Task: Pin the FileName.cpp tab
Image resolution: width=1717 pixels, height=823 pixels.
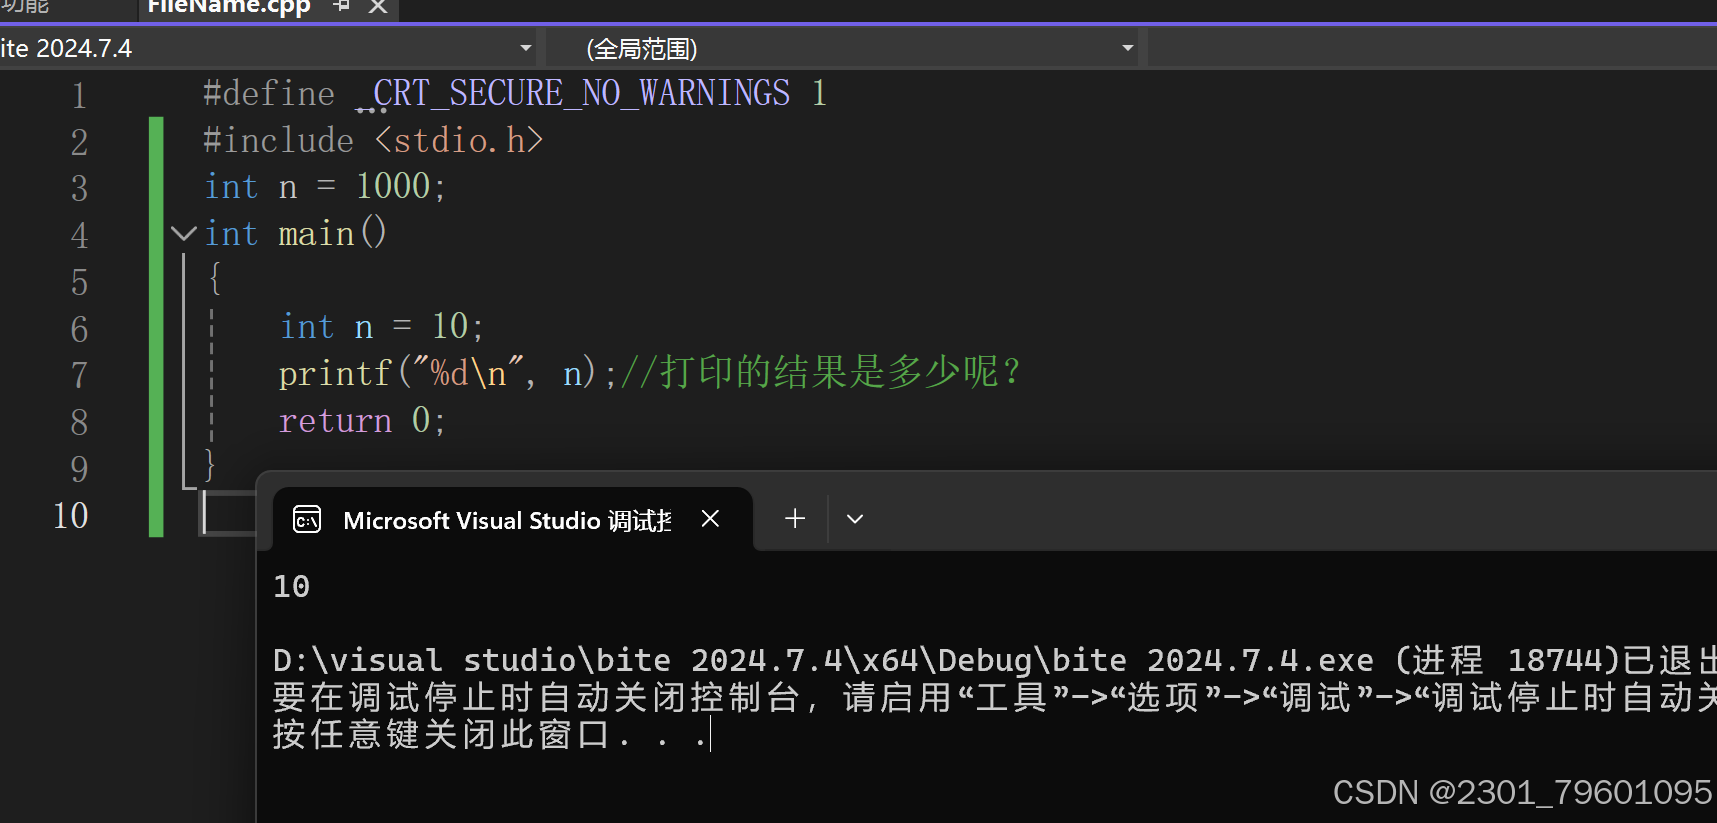Action: 341,6
